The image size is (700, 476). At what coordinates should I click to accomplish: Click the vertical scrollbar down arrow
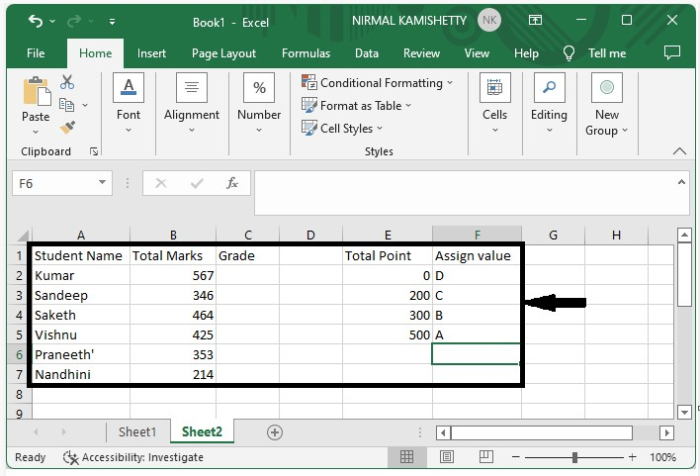(684, 412)
